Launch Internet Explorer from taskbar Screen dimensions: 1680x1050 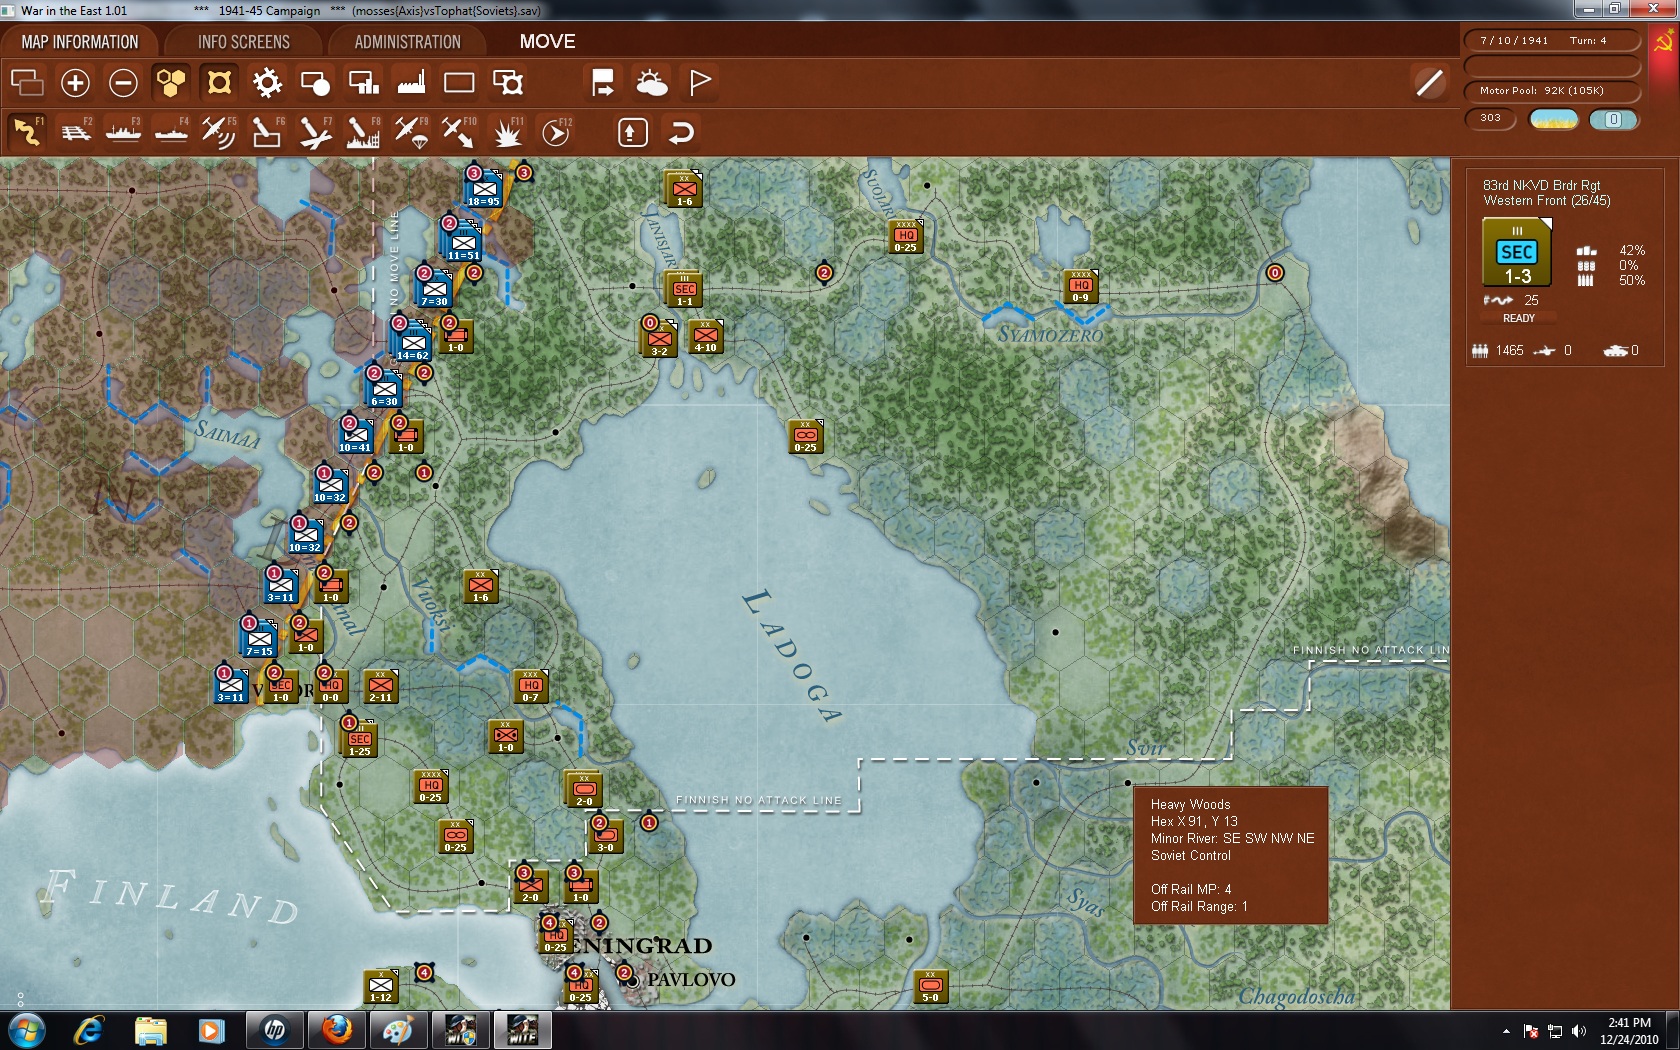89,1030
